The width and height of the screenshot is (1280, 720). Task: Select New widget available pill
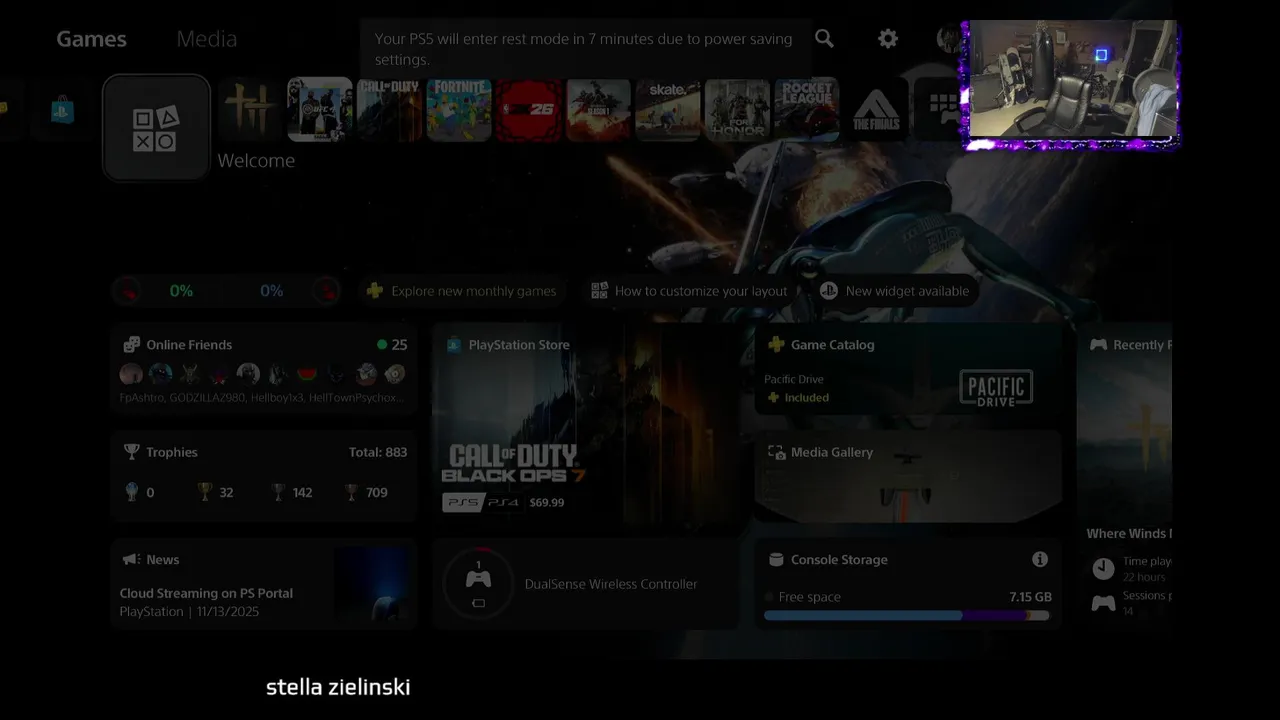pos(894,291)
